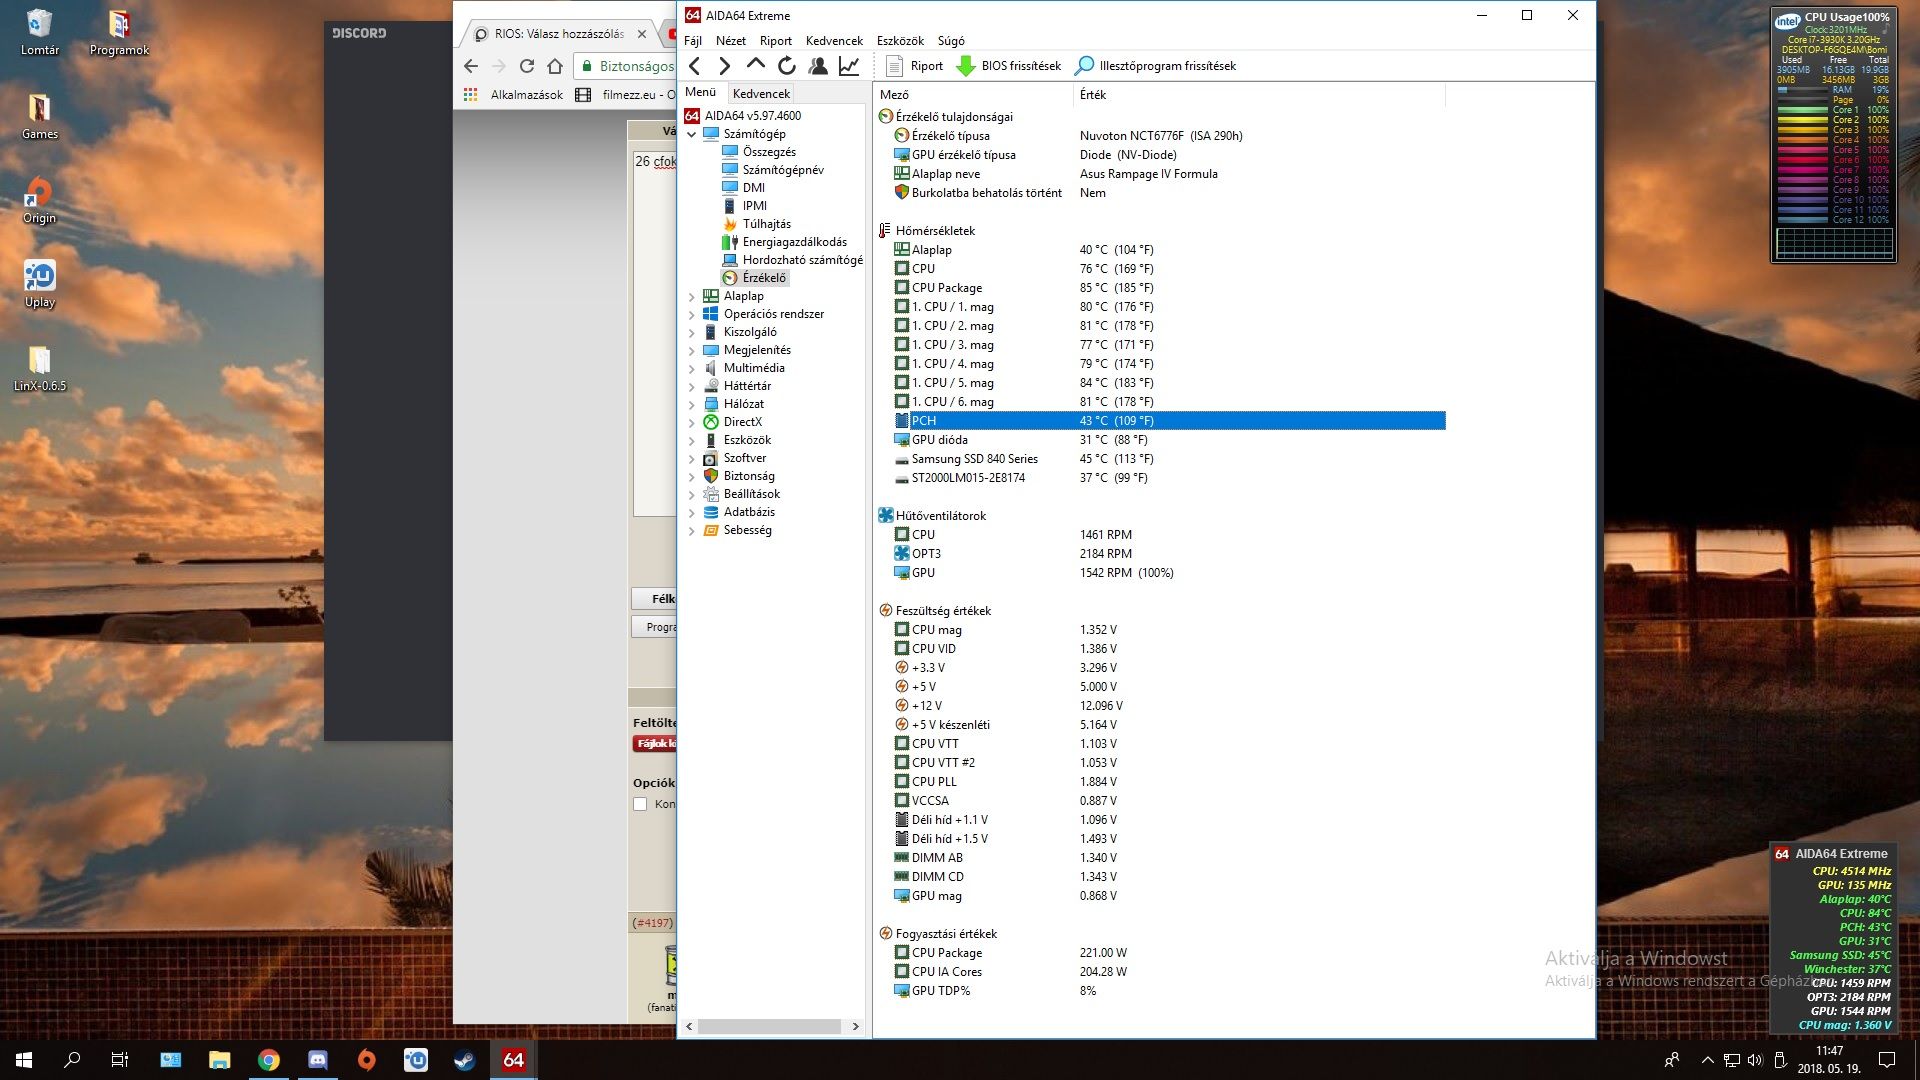Expand the Operációs rendszer tree node

(691, 314)
